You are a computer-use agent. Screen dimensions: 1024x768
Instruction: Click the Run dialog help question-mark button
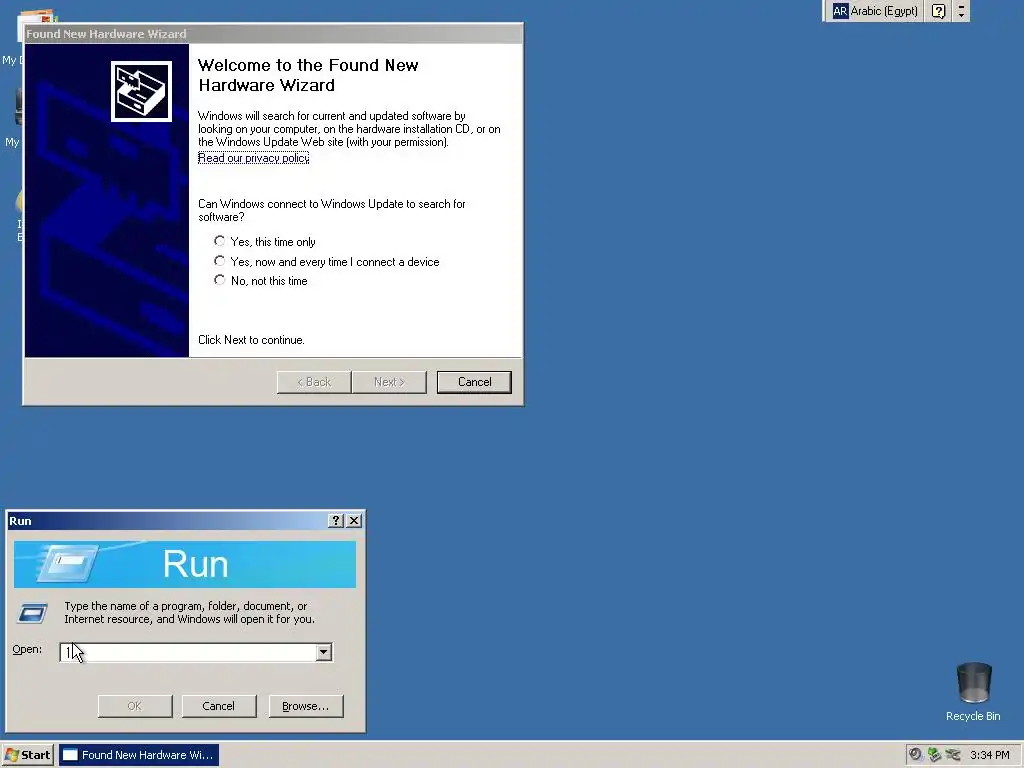[x=336, y=520]
